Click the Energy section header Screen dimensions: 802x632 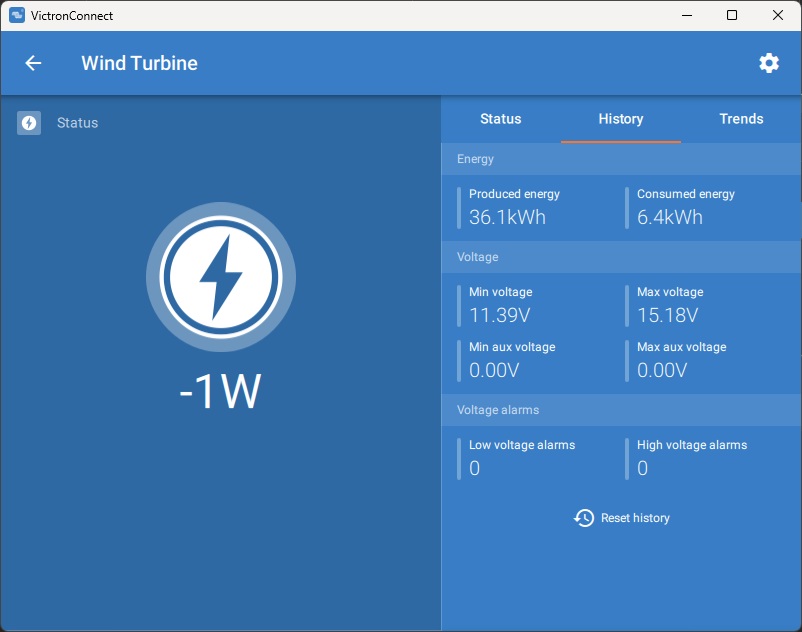click(x=621, y=159)
